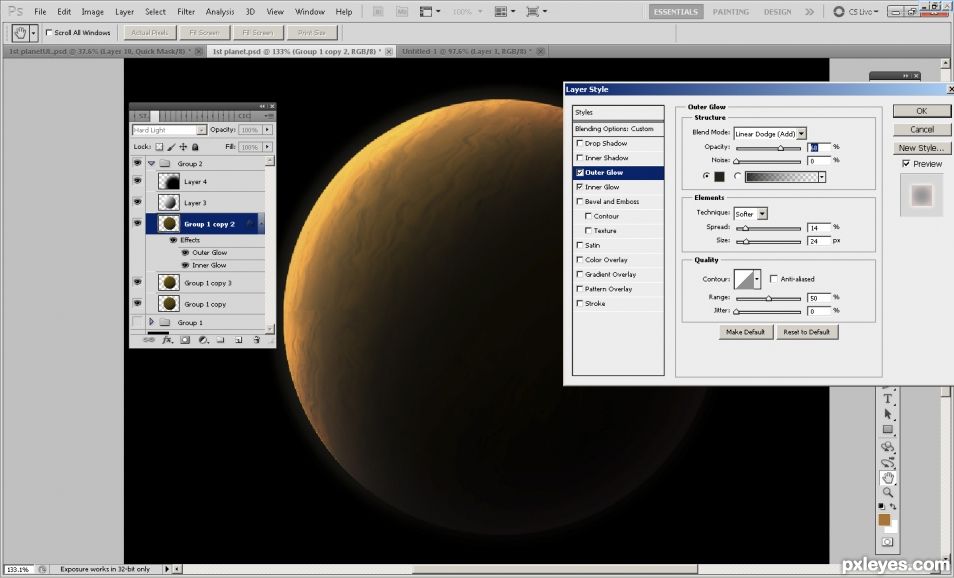Select the gradient glow radio button
Viewport: 954px width, 578px height.
tap(737, 176)
